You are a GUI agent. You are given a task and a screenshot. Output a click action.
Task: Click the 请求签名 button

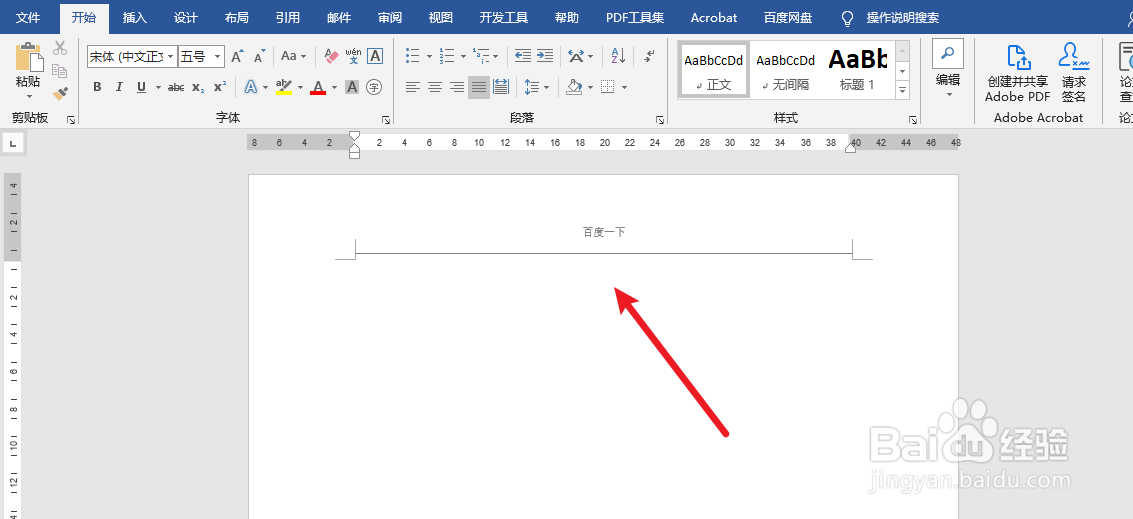pyautogui.click(x=1074, y=72)
